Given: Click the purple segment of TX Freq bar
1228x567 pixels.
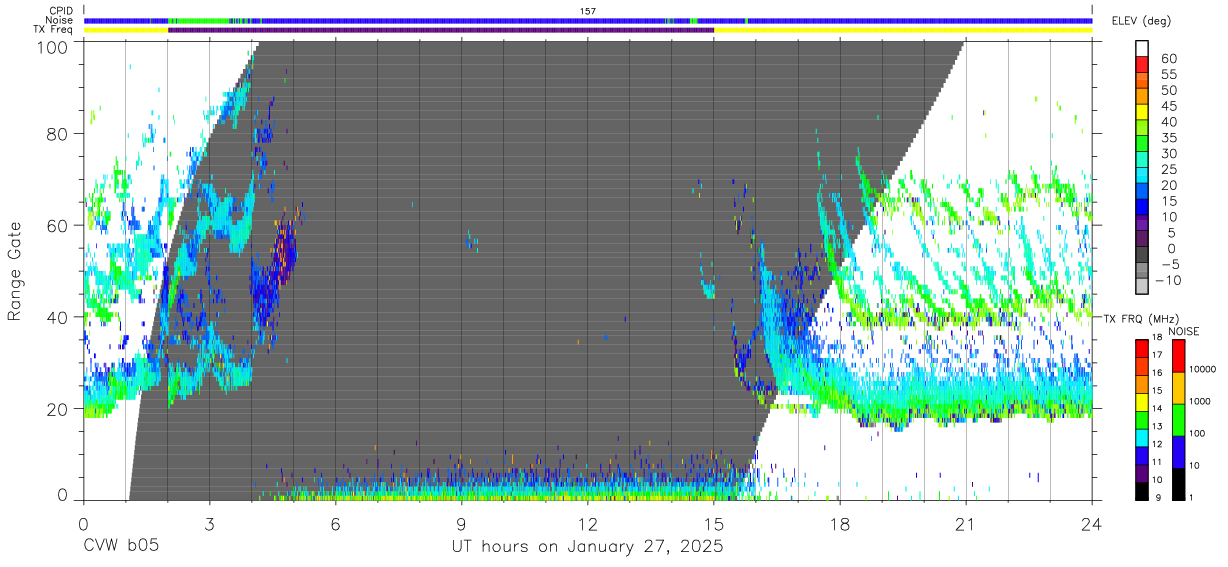Looking at the screenshot, I should 441,30.
